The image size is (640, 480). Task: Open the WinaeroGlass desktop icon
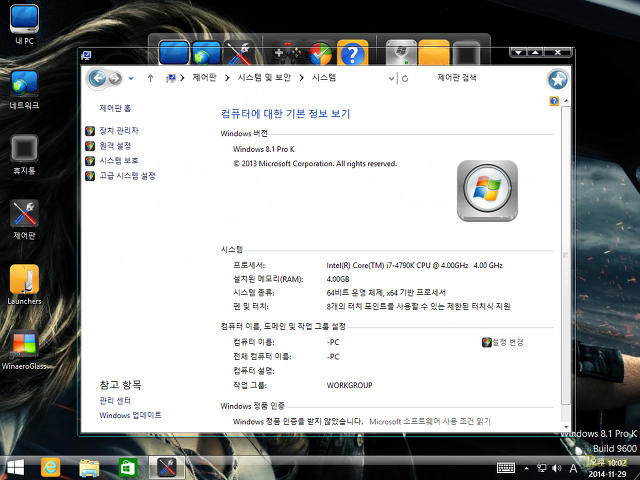[24, 350]
